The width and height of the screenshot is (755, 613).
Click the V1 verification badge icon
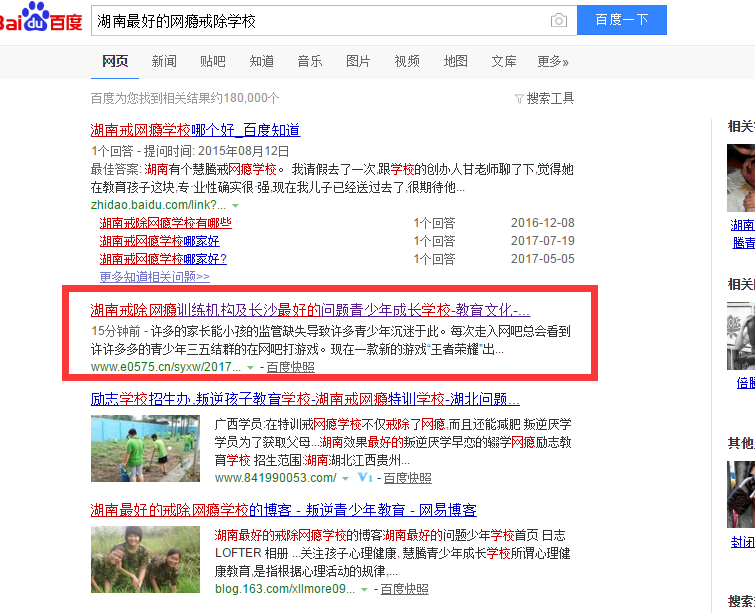tap(365, 478)
